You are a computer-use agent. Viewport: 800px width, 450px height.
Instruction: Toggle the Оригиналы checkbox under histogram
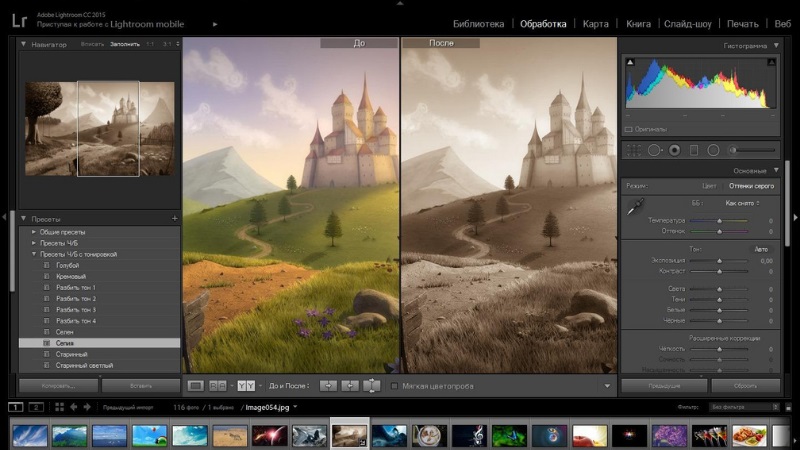click(629, 130)
